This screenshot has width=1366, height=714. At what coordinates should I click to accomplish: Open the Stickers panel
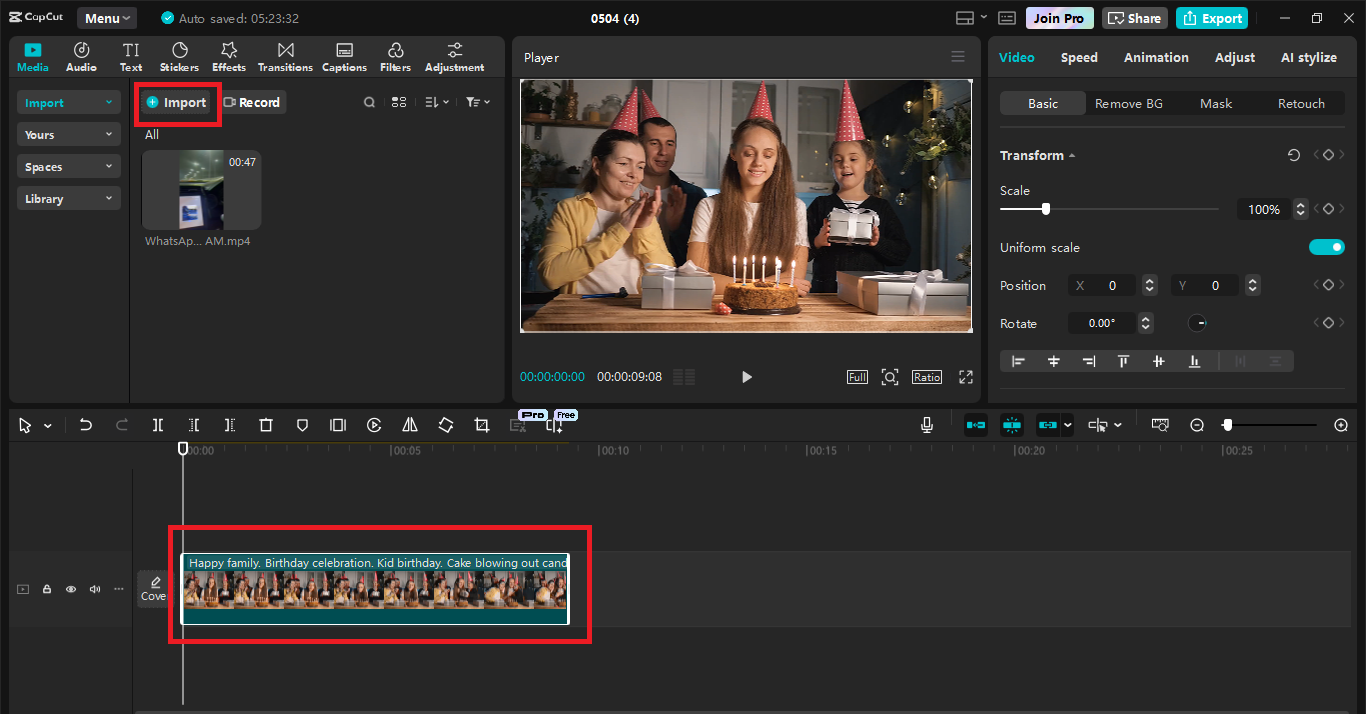pos(179,57)
